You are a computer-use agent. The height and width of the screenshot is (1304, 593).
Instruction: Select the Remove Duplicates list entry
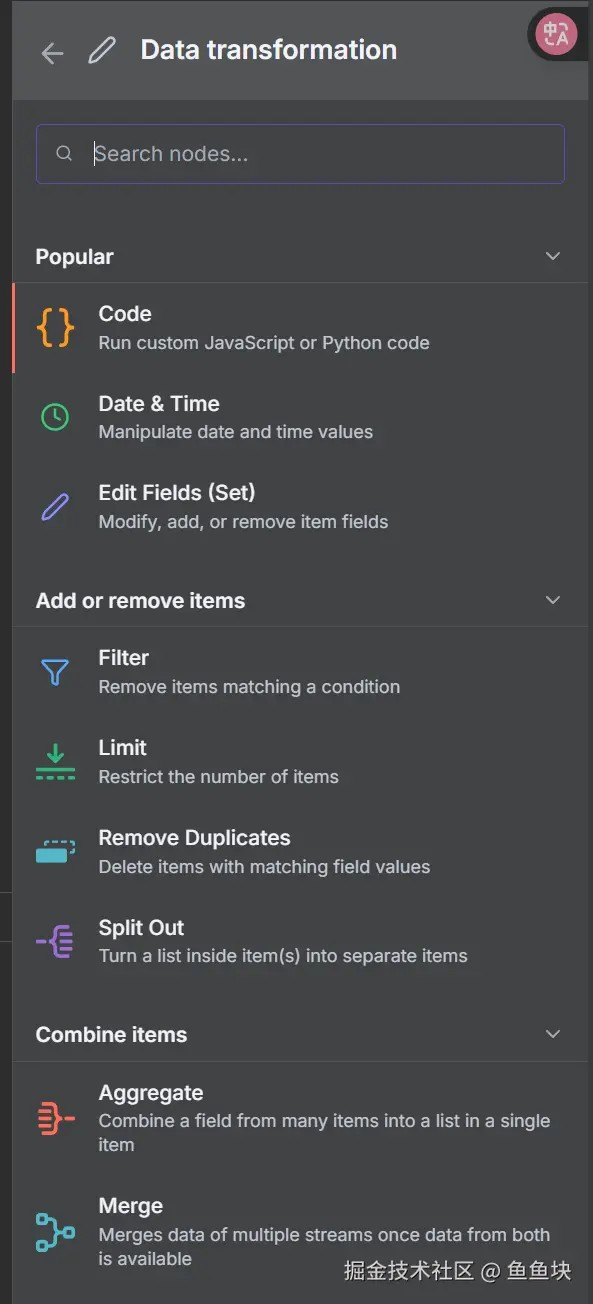pos(303,852)
